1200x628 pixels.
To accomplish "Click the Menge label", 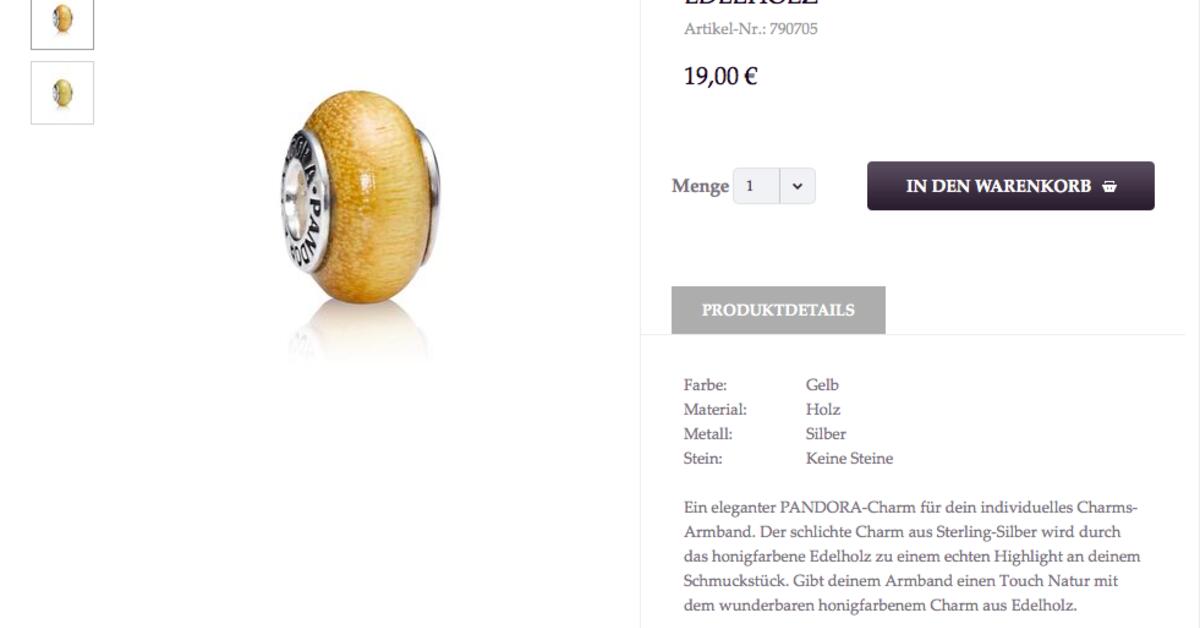I will pyautogui.click(x=700, y=186).
